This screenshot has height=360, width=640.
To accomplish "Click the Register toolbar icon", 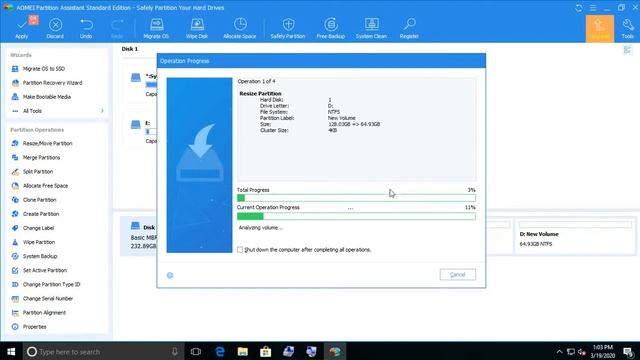I will pos(409,28).
